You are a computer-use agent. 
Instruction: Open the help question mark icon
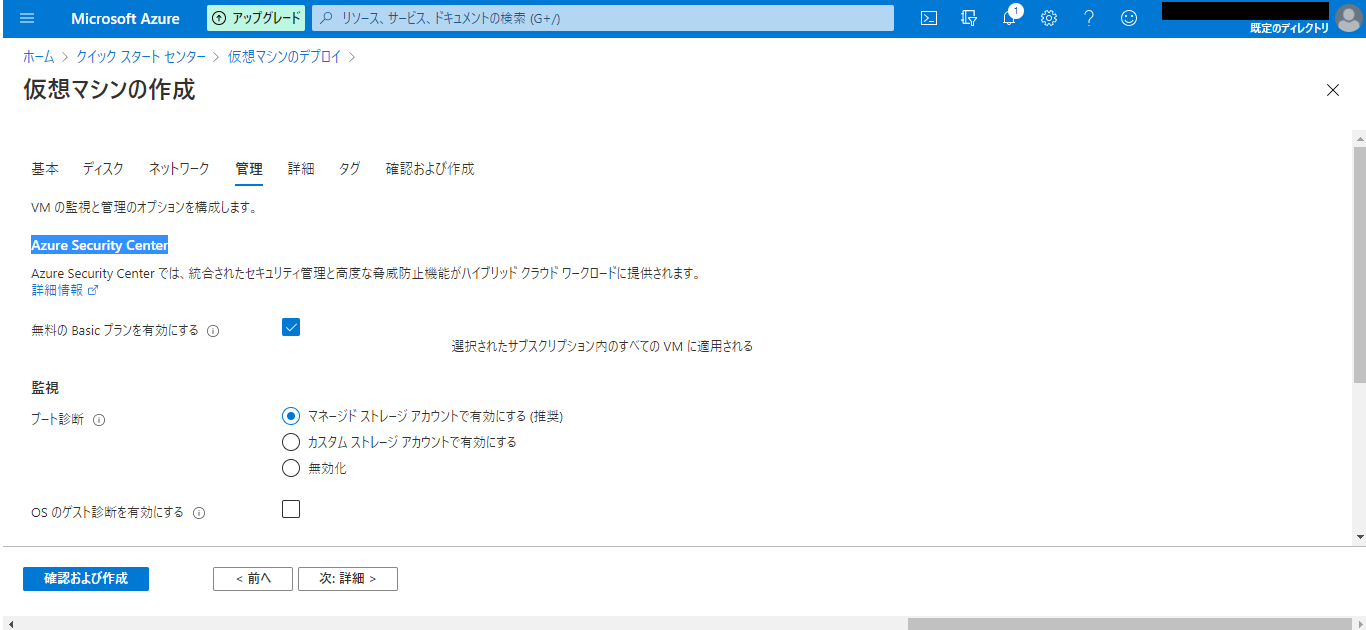pyautogui.click(x=1089, y=18)
